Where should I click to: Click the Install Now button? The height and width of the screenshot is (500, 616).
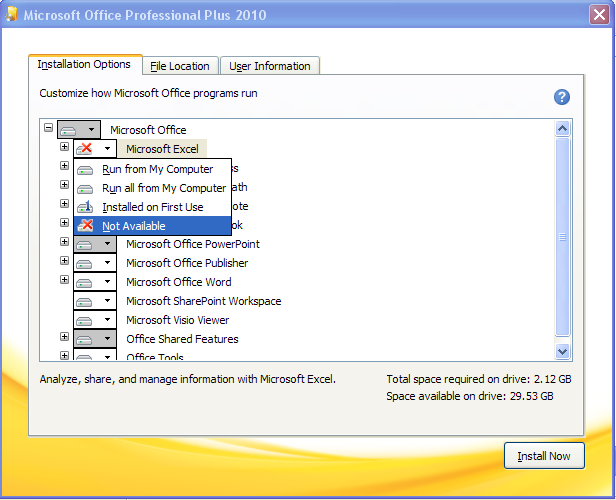[544, 456]
